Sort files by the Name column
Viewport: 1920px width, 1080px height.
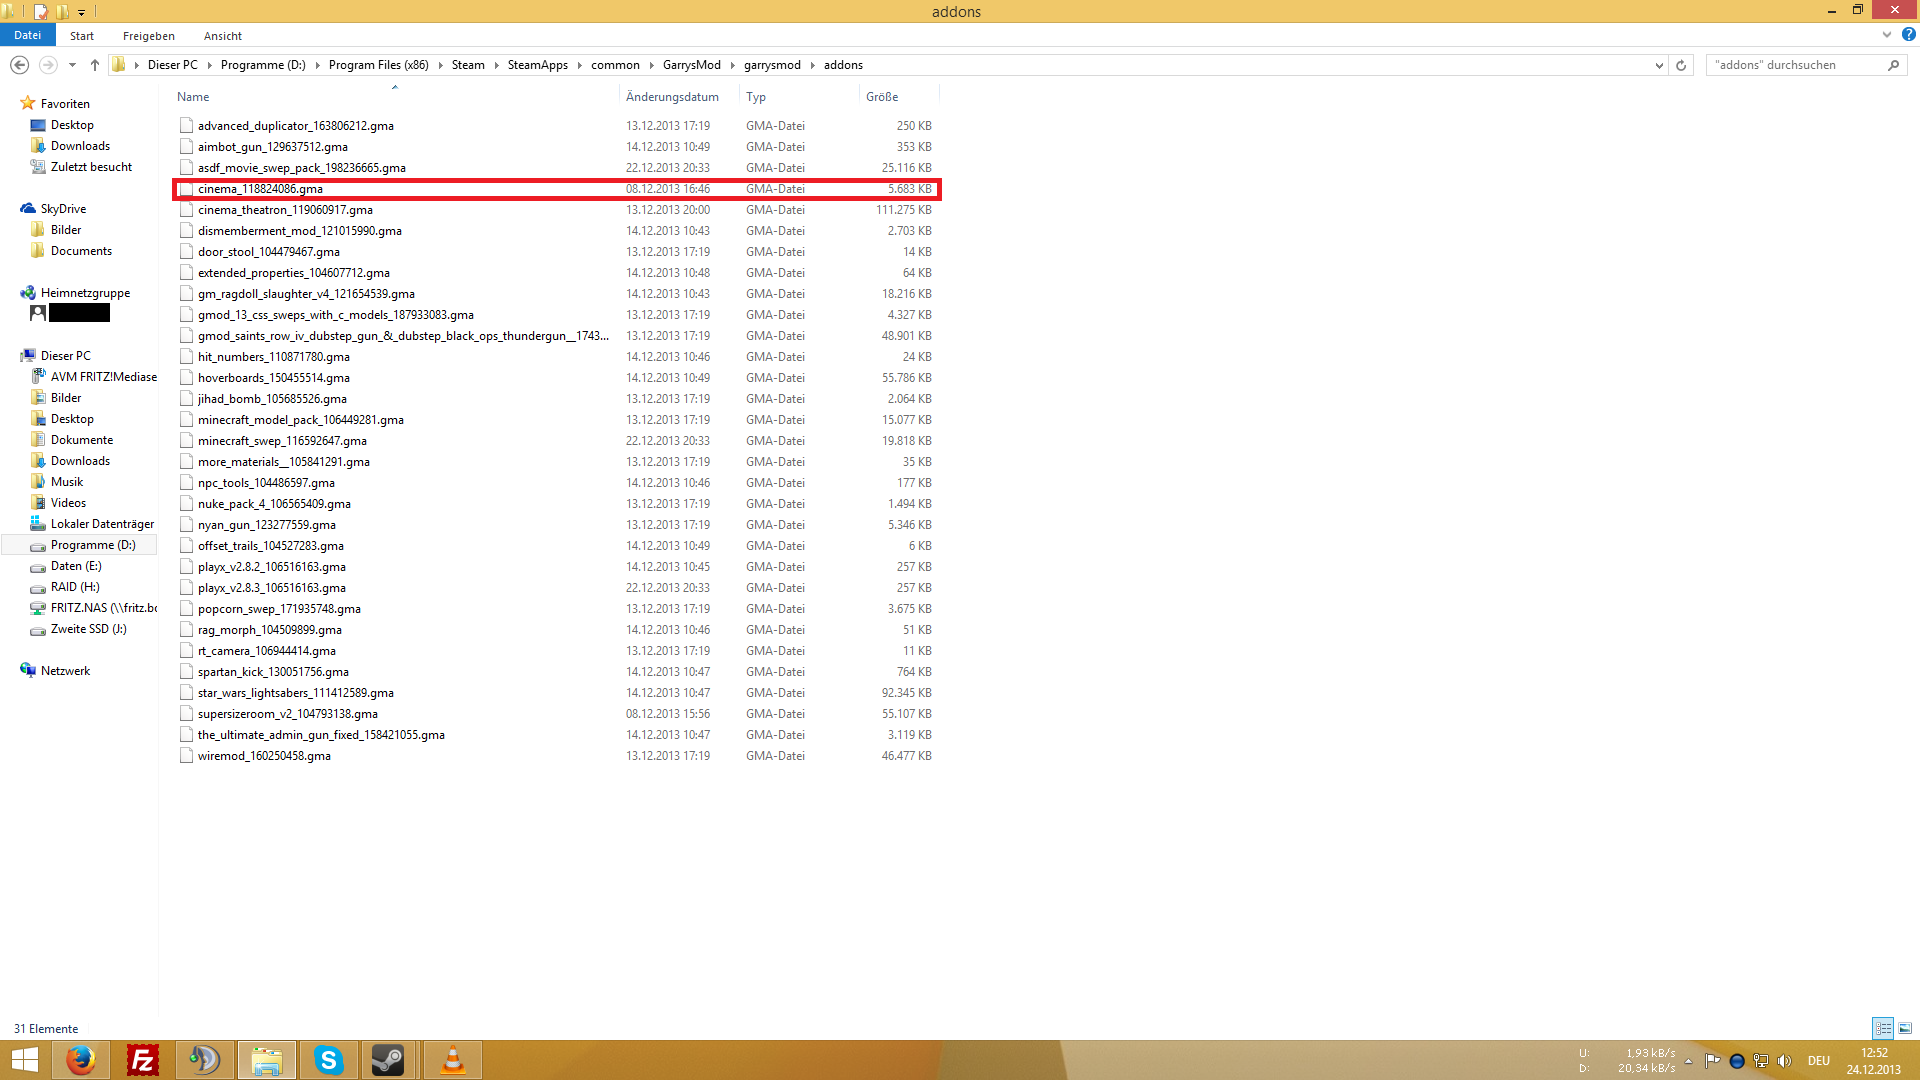tap(395, 97)
